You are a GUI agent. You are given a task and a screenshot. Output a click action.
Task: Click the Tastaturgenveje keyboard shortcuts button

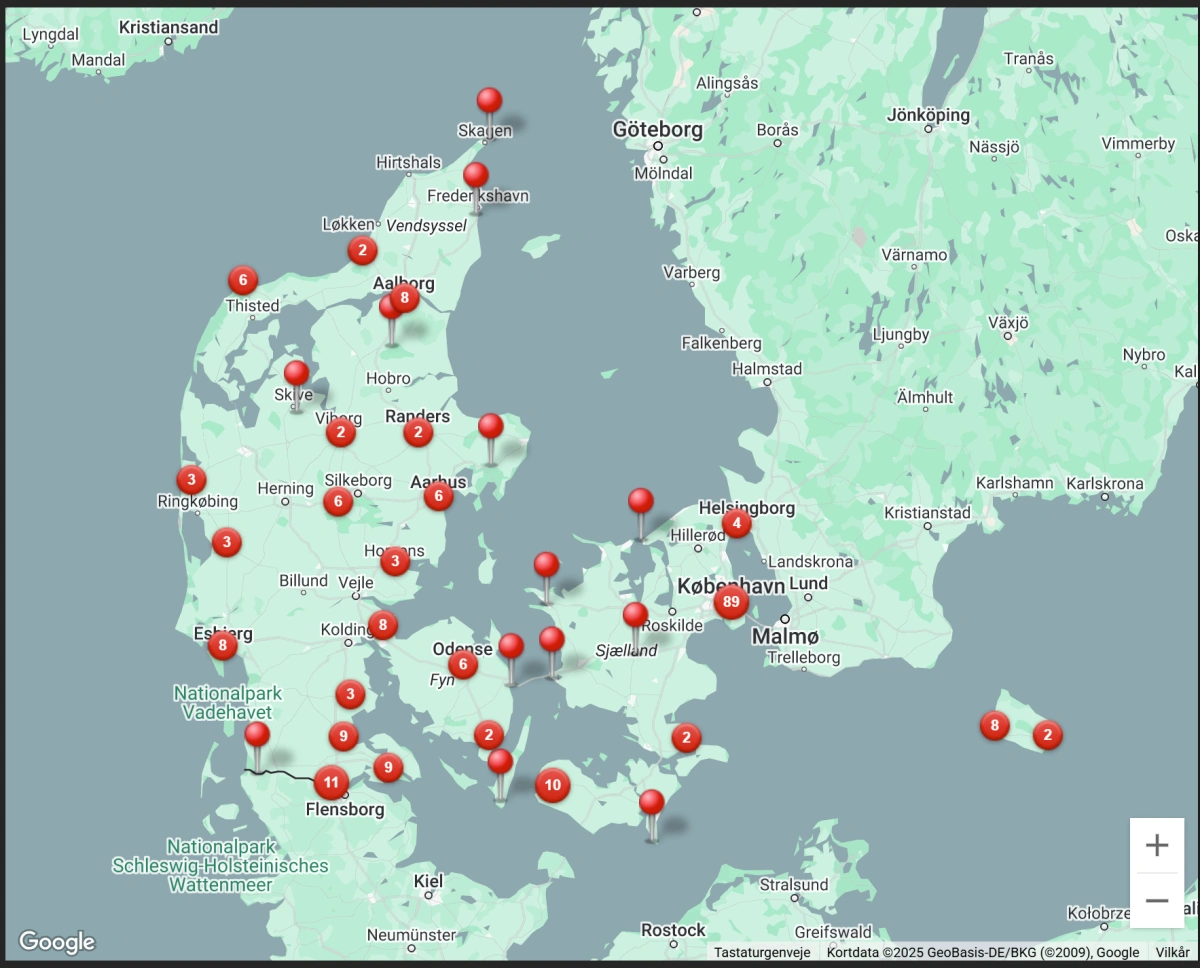click(x=761, y=953)
